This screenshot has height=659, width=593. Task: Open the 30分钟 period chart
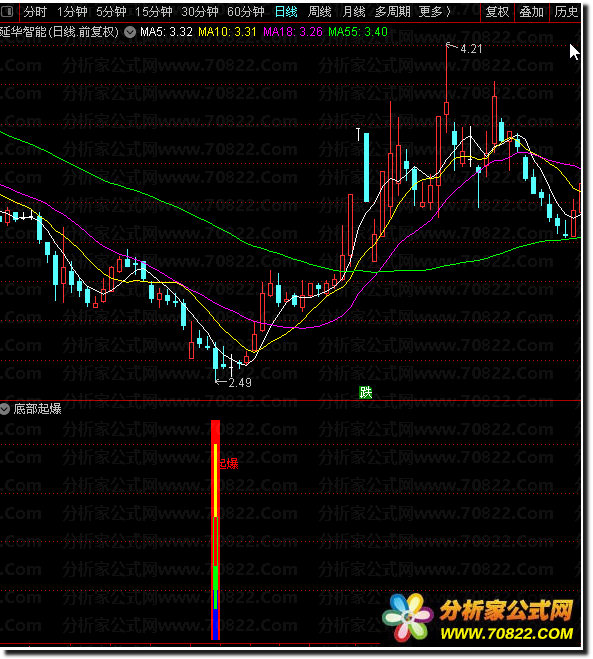click(x=200, y=12)
